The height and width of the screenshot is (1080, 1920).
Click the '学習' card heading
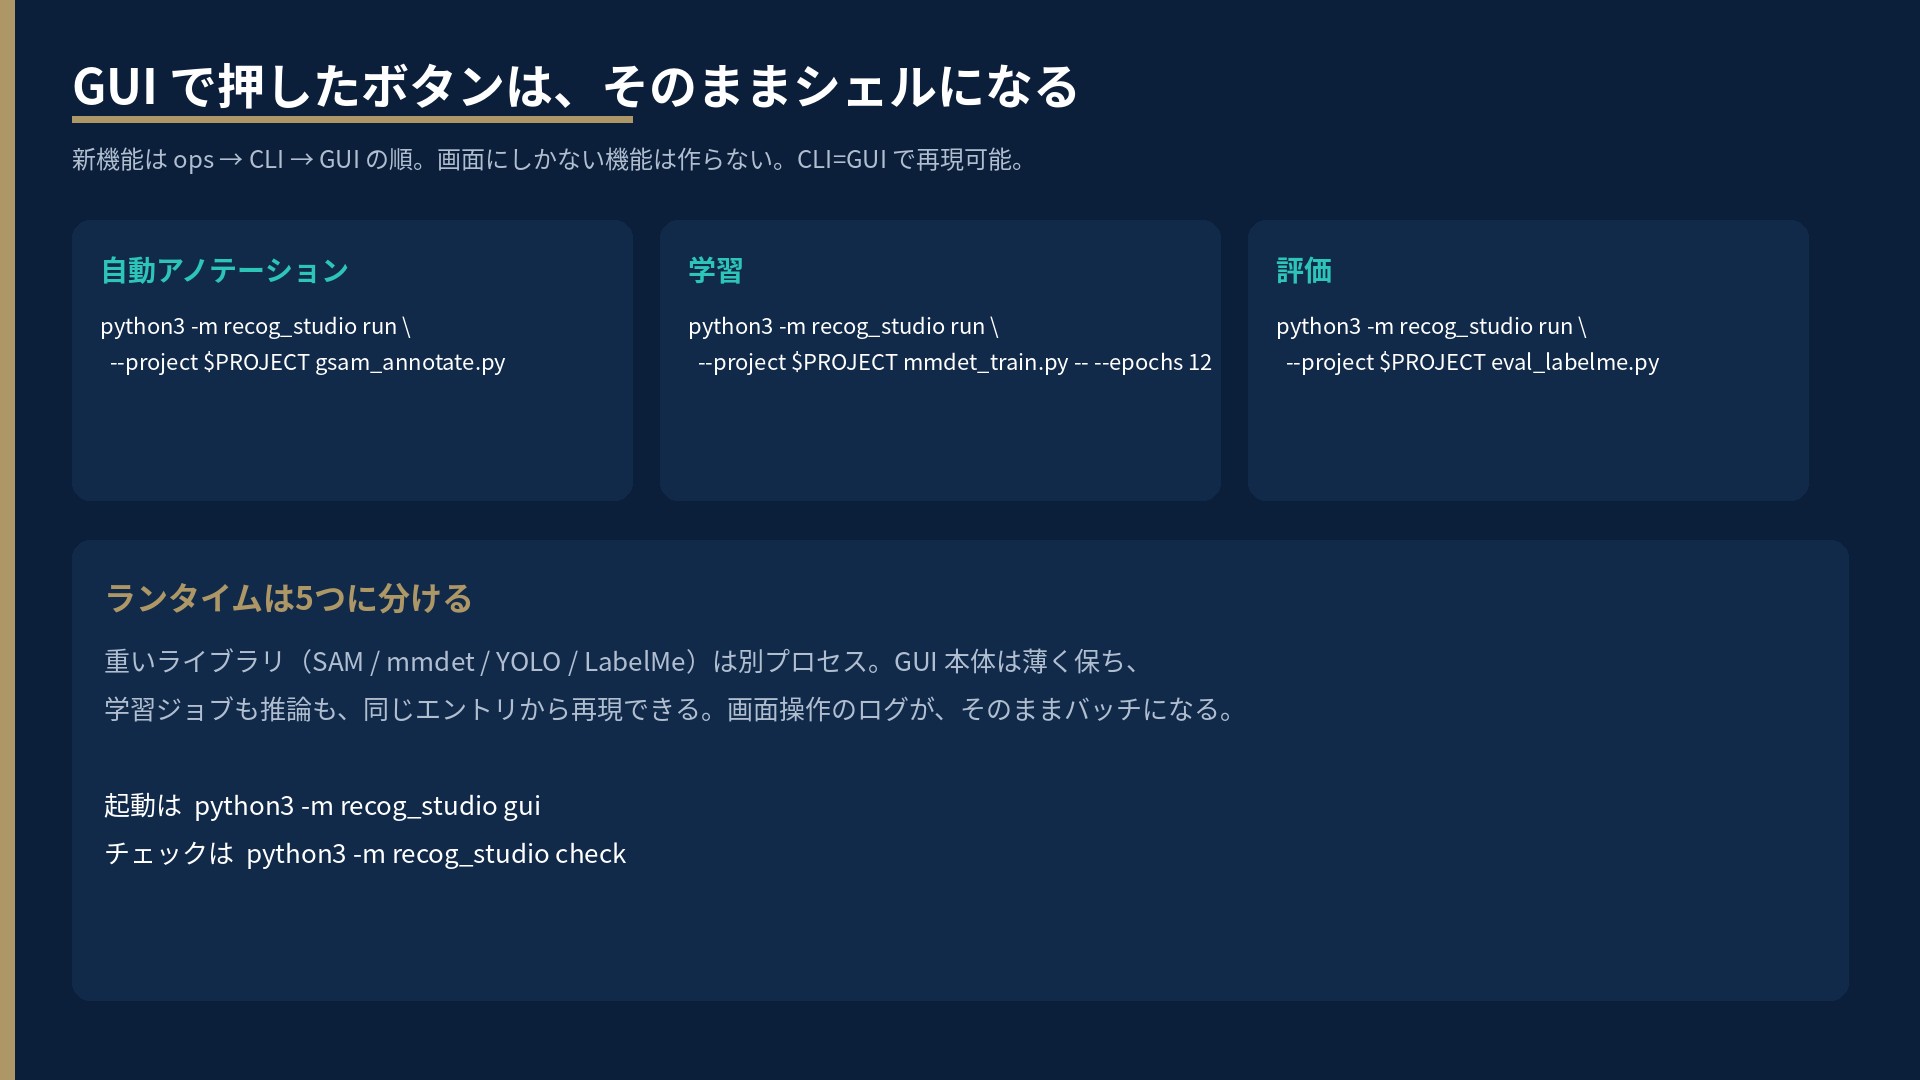click(715, 270)
